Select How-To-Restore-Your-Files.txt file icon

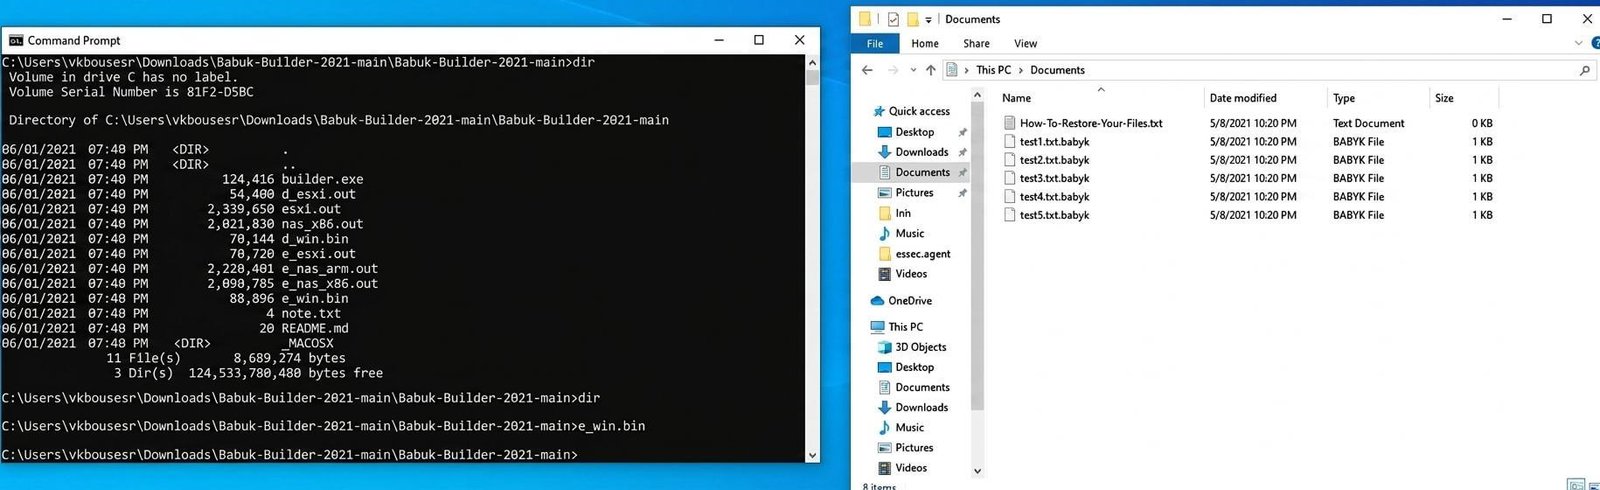coord(1010,123)
